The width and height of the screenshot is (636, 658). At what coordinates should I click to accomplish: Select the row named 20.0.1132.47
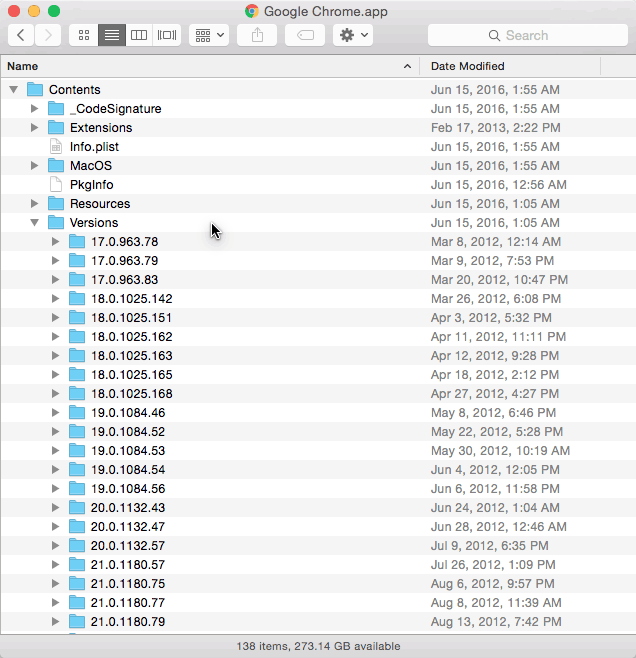click(x=318, y=527)
